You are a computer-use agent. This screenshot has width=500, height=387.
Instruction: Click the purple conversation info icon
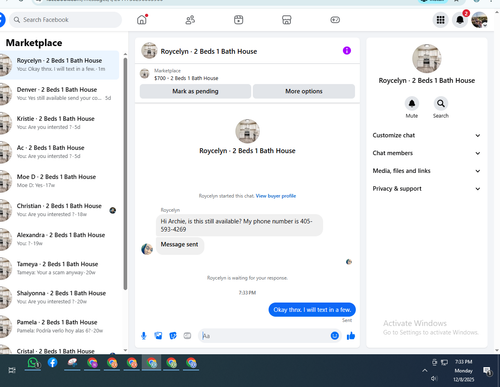[347, 51]
